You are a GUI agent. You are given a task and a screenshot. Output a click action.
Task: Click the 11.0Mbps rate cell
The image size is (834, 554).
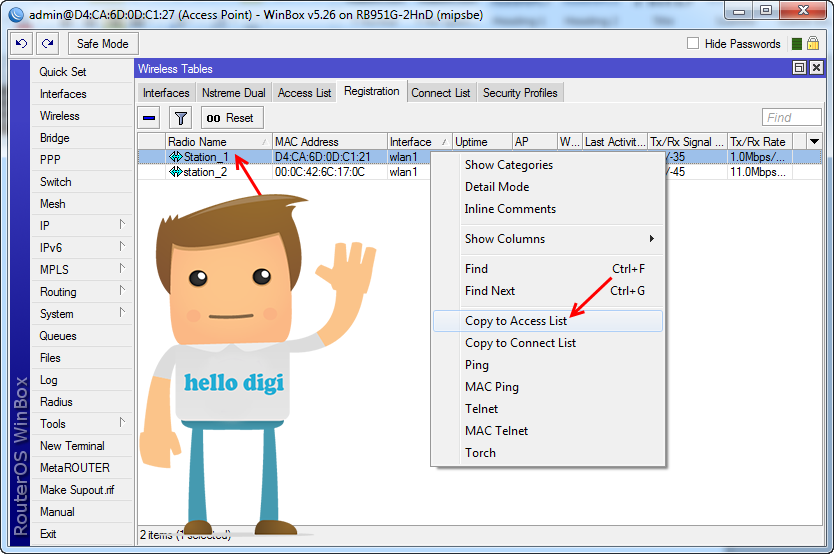(760, 172)
